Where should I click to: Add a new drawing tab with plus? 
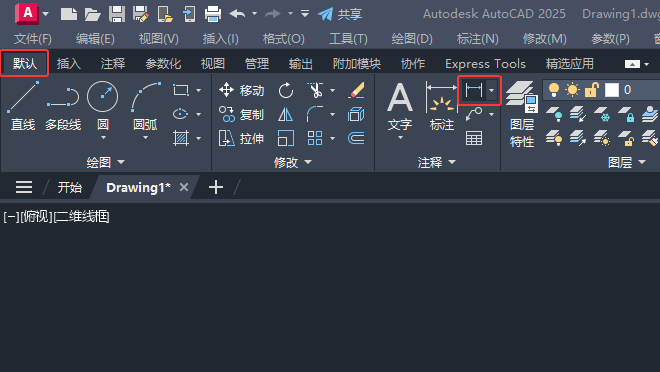tap(216, 187)
